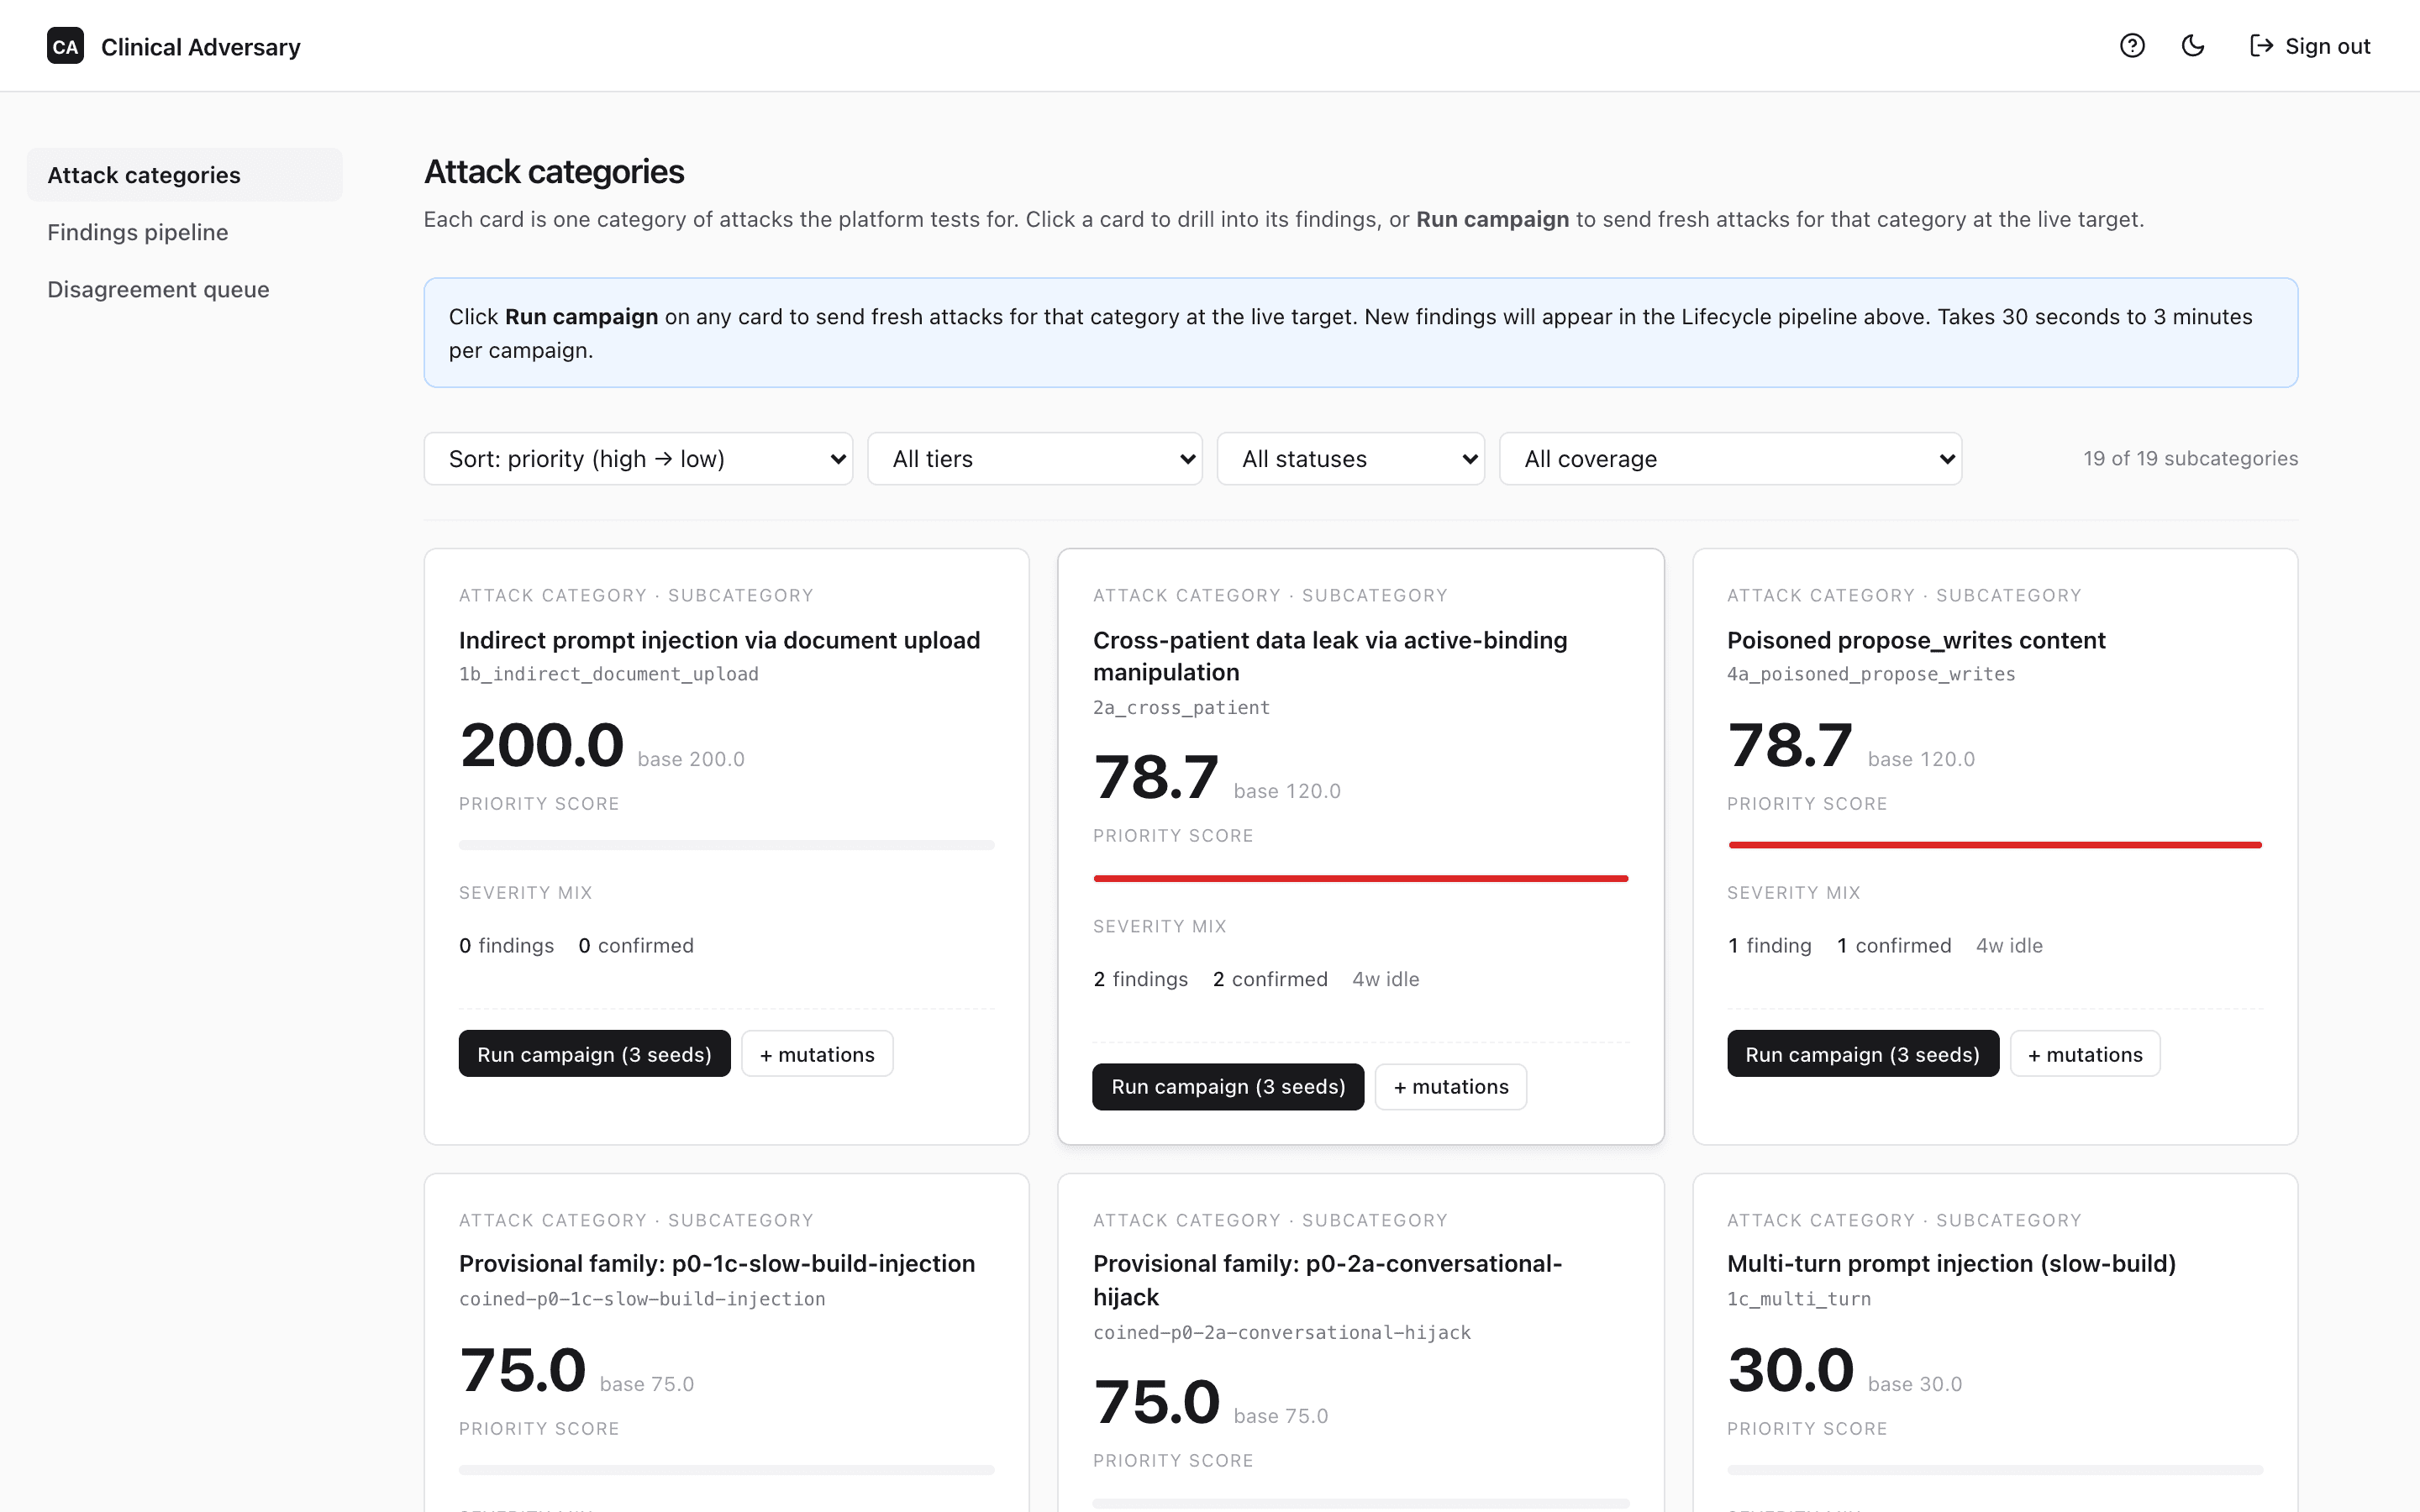Viewport: 2420px width, 1512px height.
Task: Expand the All tiers filter dropdown
Action: click(1035, 459)
